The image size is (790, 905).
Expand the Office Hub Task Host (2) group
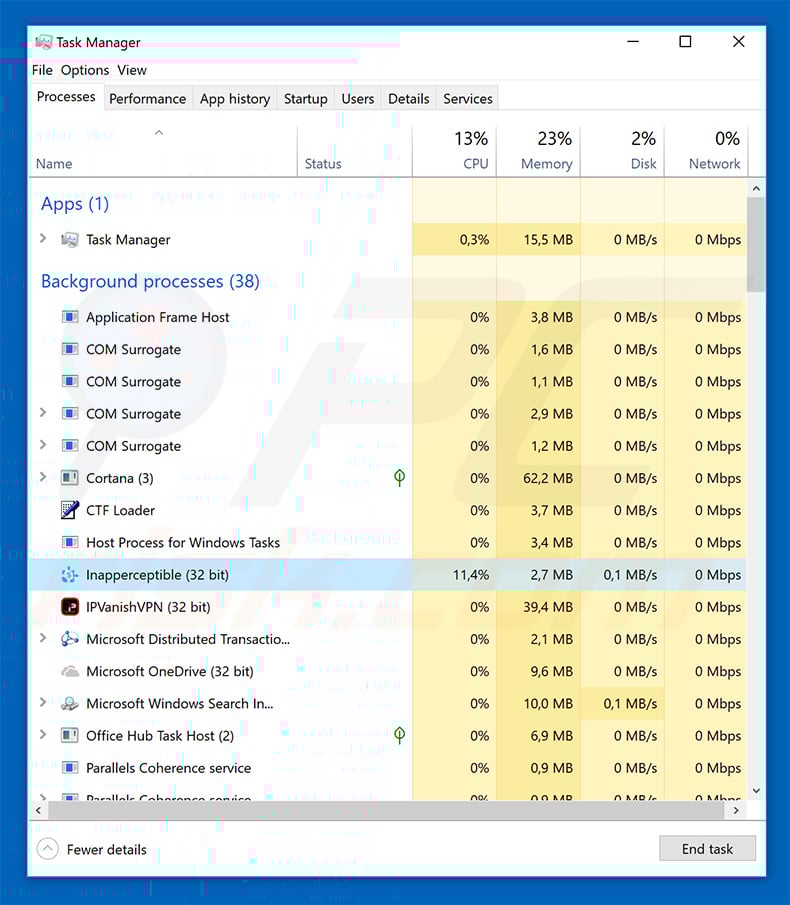click(x=43, y=735)
